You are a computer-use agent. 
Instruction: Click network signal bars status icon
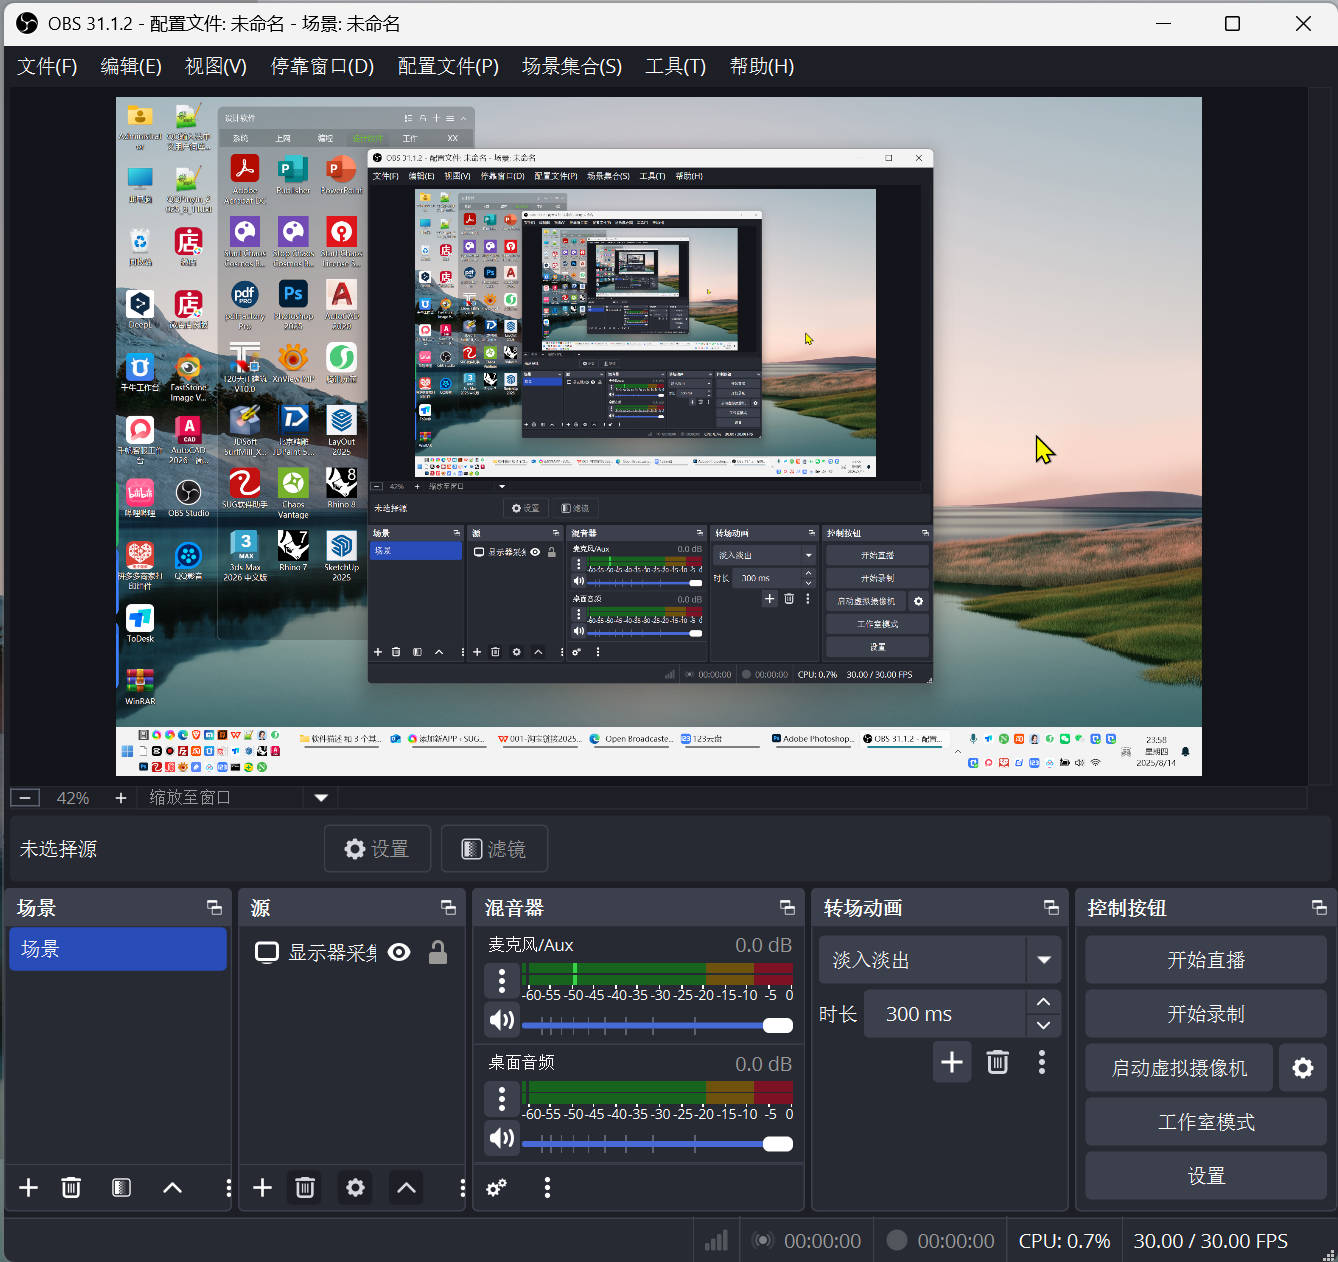point(716,1241)
